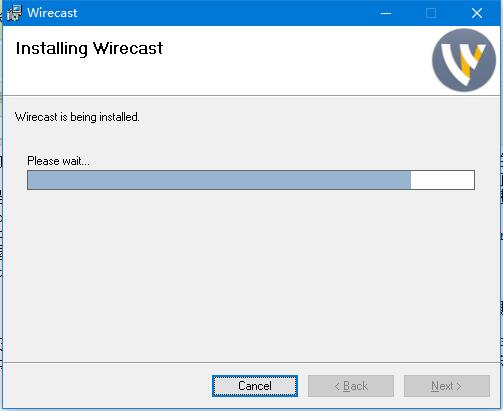
Task: Click the grayed-out Next button
Action: coord(447,386)
